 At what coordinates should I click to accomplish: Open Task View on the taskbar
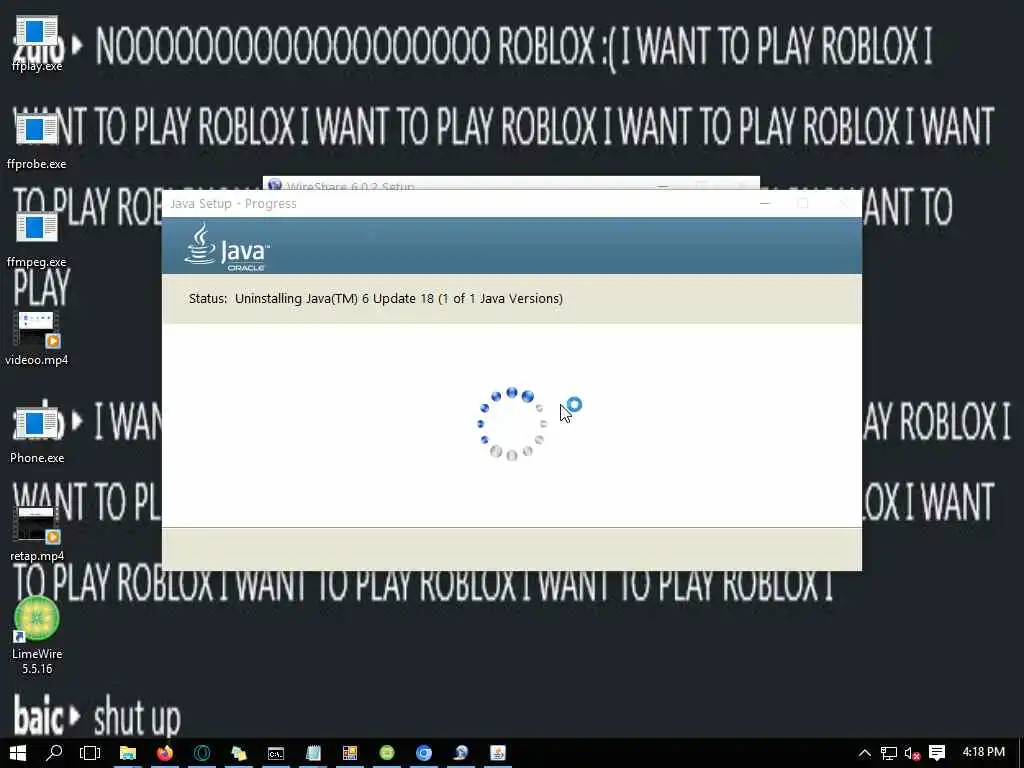pos(90,753)
